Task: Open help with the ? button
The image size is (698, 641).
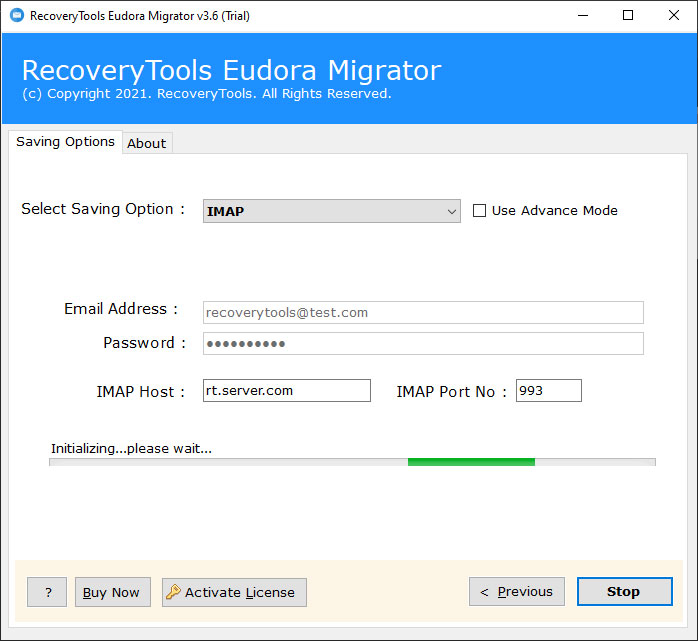Action: [47, 592]
